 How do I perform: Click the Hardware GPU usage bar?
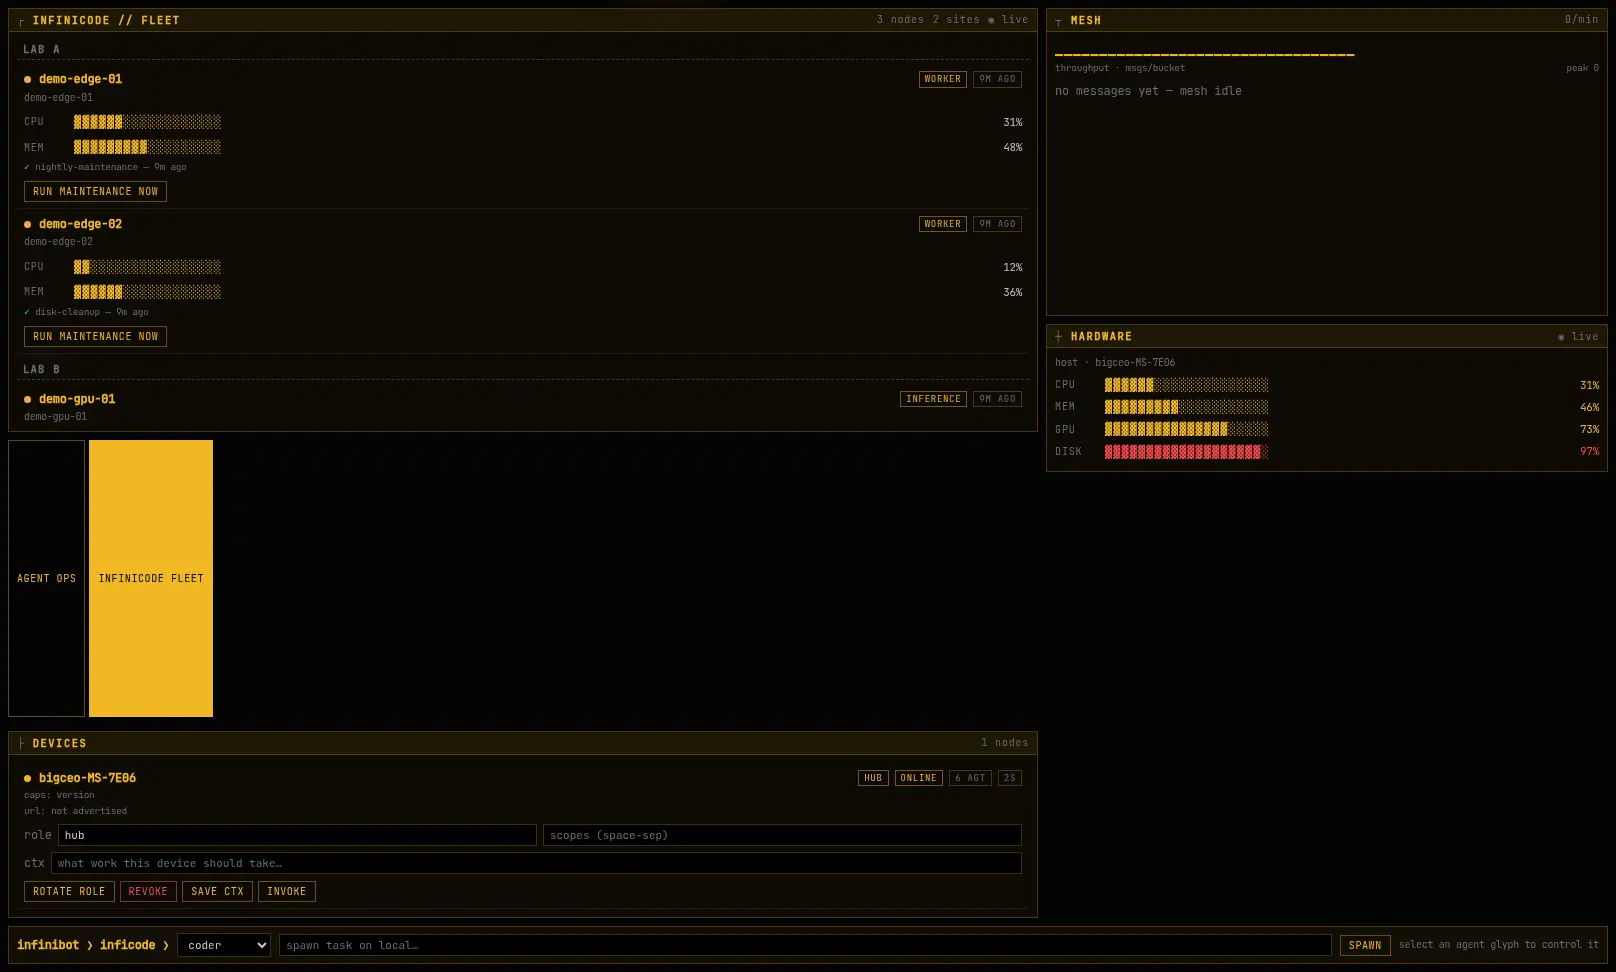(x=1186, y=429)
